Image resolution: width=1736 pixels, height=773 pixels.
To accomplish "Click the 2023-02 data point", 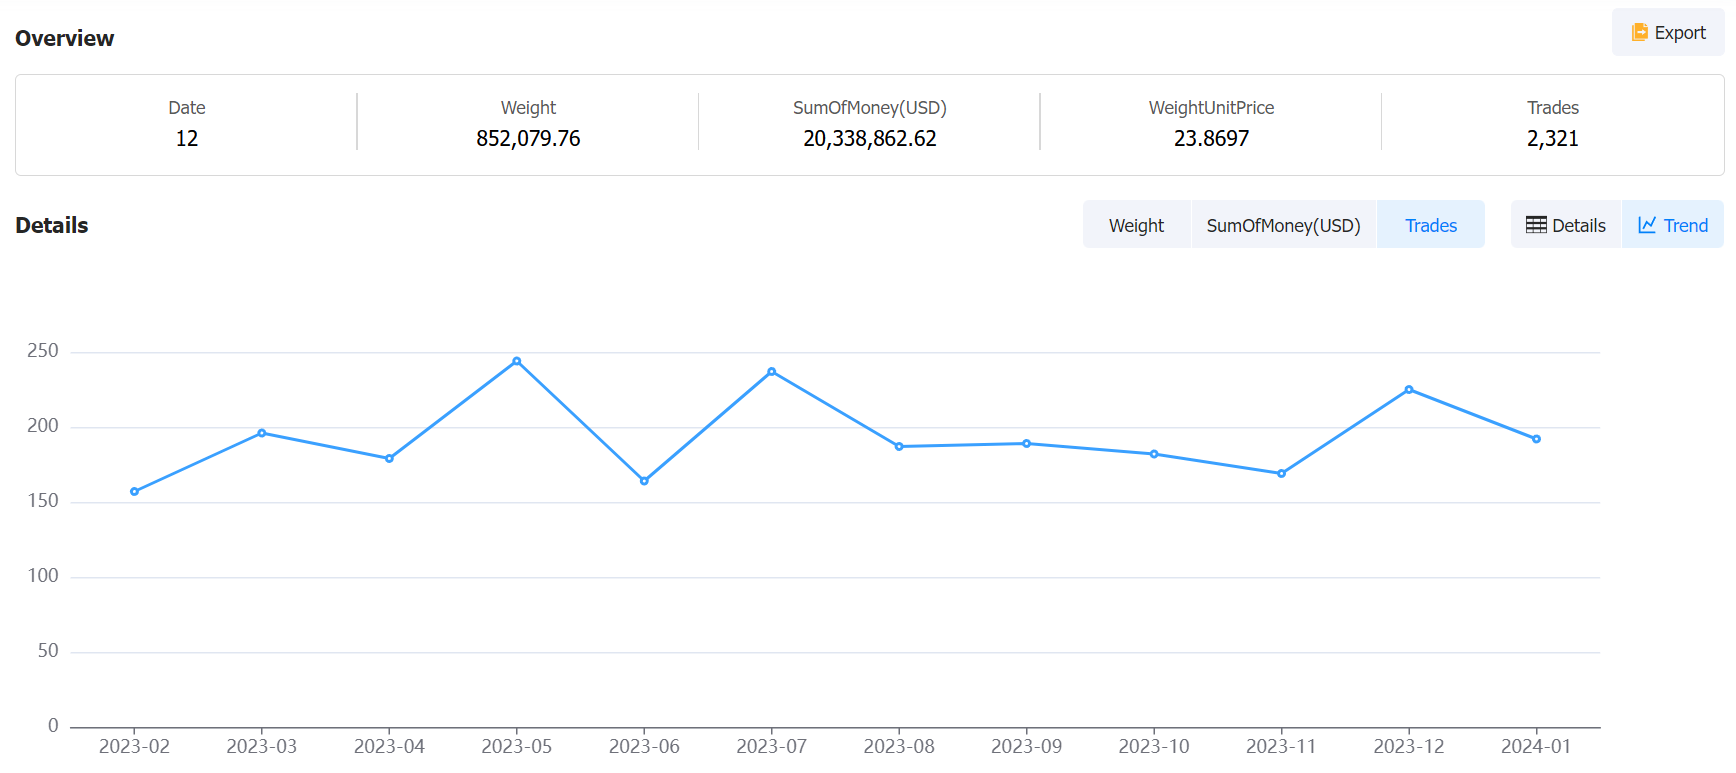I will [x=134, y=491].
